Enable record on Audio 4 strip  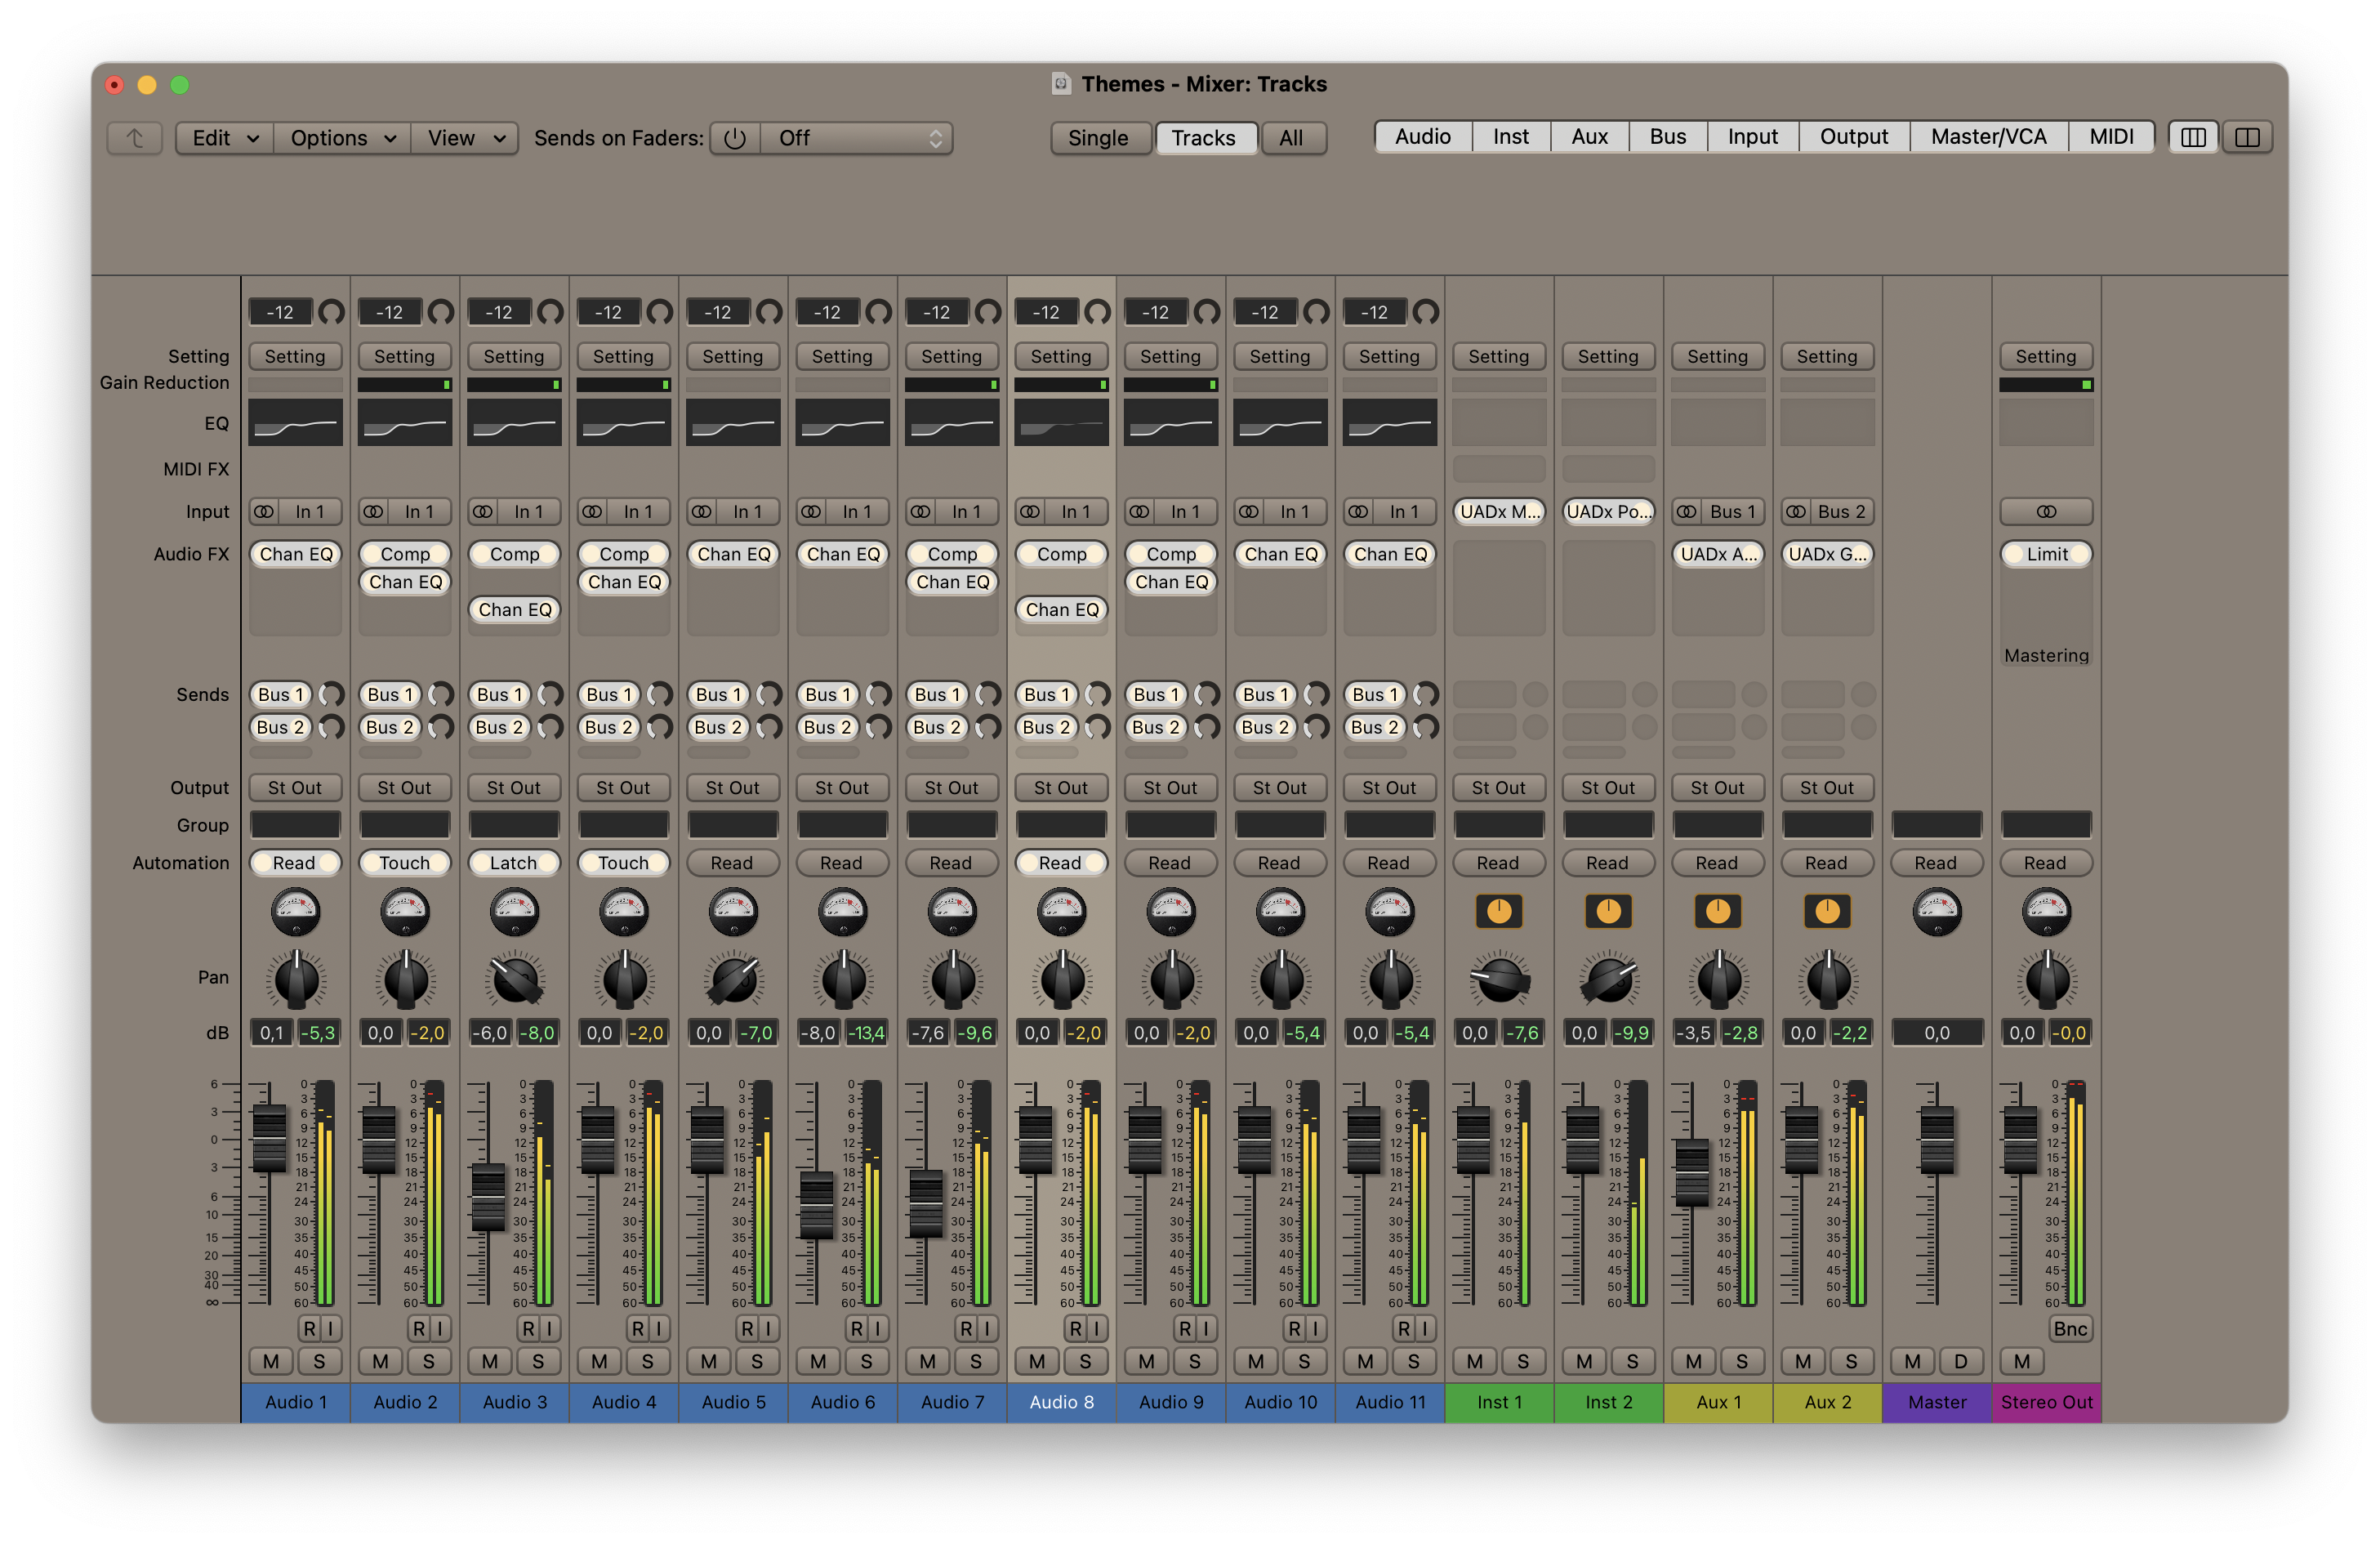pos(637,1328)
